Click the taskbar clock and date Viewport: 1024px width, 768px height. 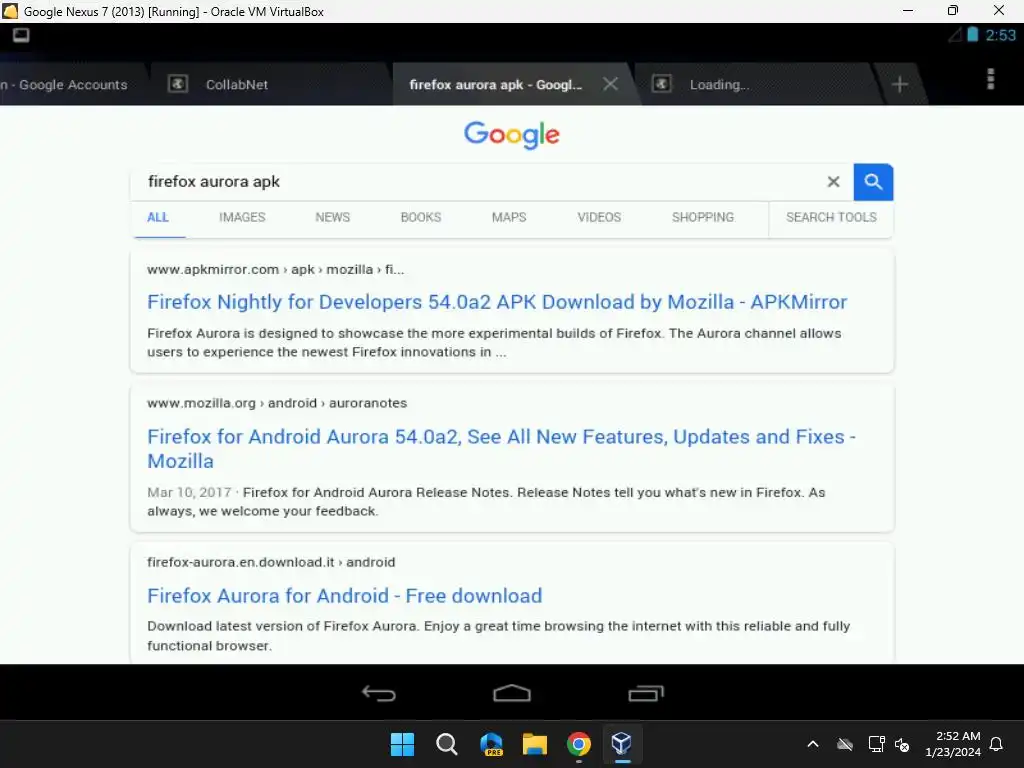point(953,744)
